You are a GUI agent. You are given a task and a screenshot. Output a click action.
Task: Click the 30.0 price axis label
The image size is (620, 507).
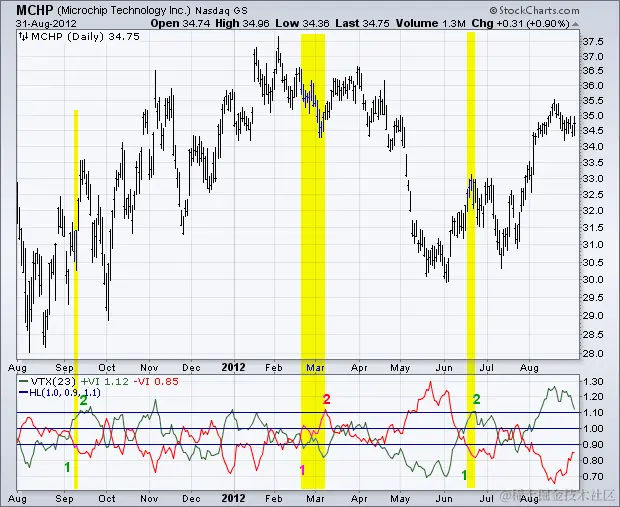592,280
